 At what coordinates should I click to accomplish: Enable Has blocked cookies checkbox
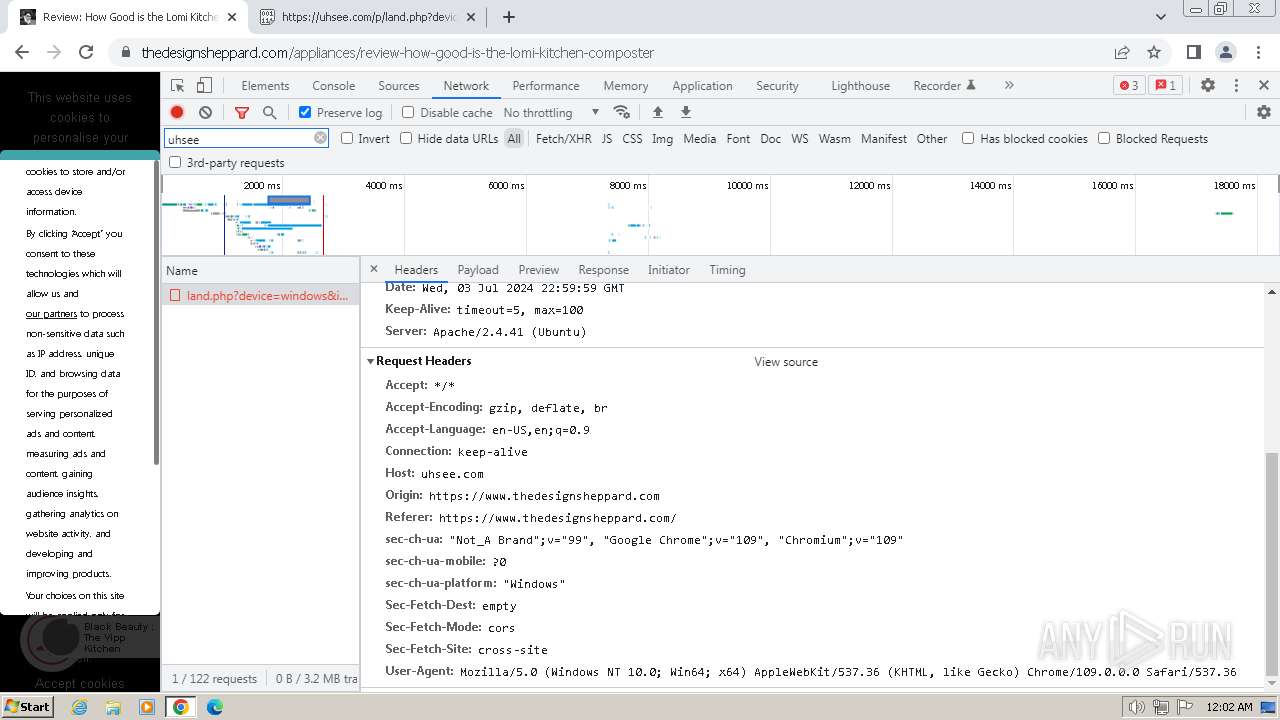968,138
